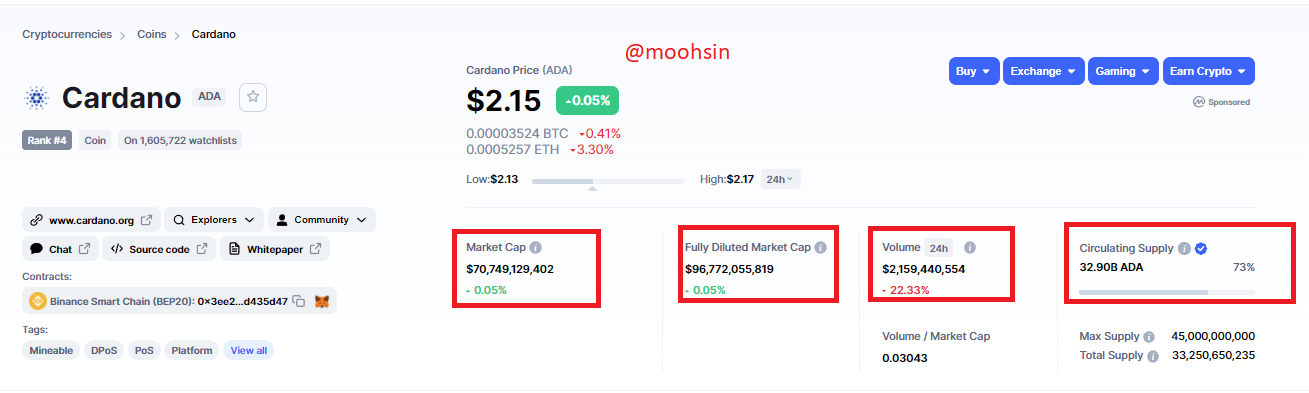
Task: Click Market Cap info icon
Action: tap(536, 247)
